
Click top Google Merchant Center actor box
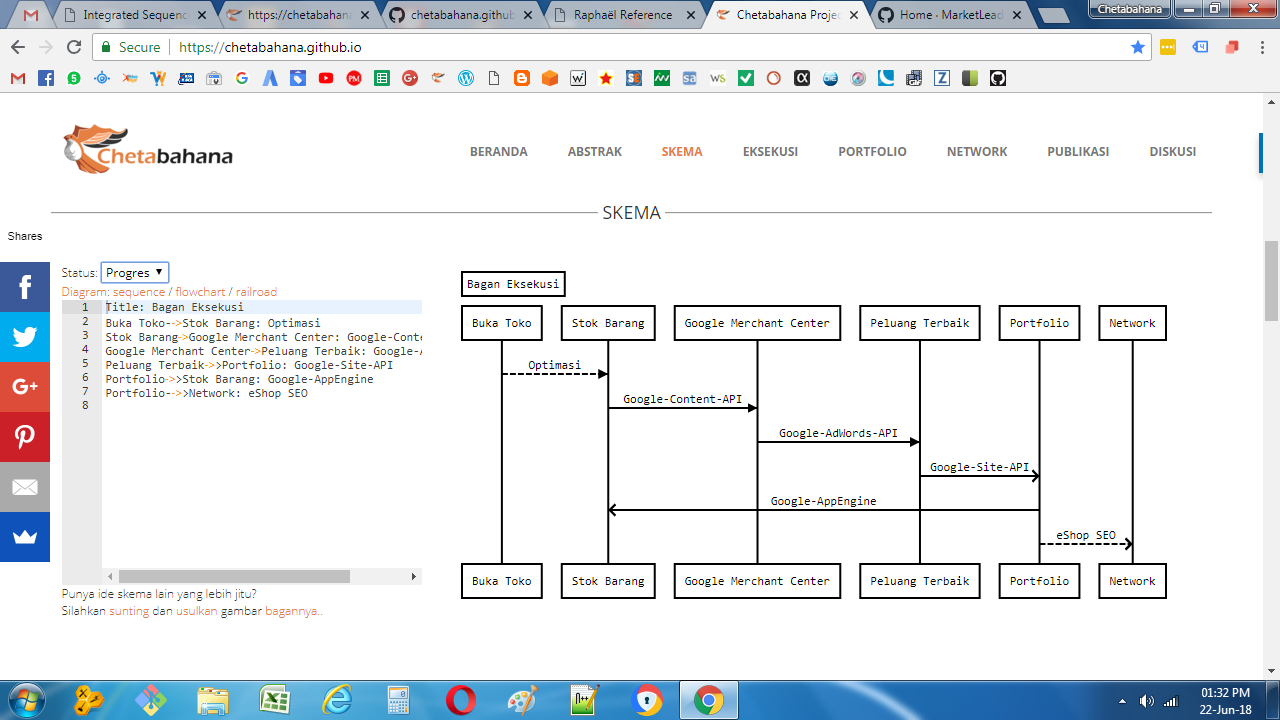click(757, 323)
